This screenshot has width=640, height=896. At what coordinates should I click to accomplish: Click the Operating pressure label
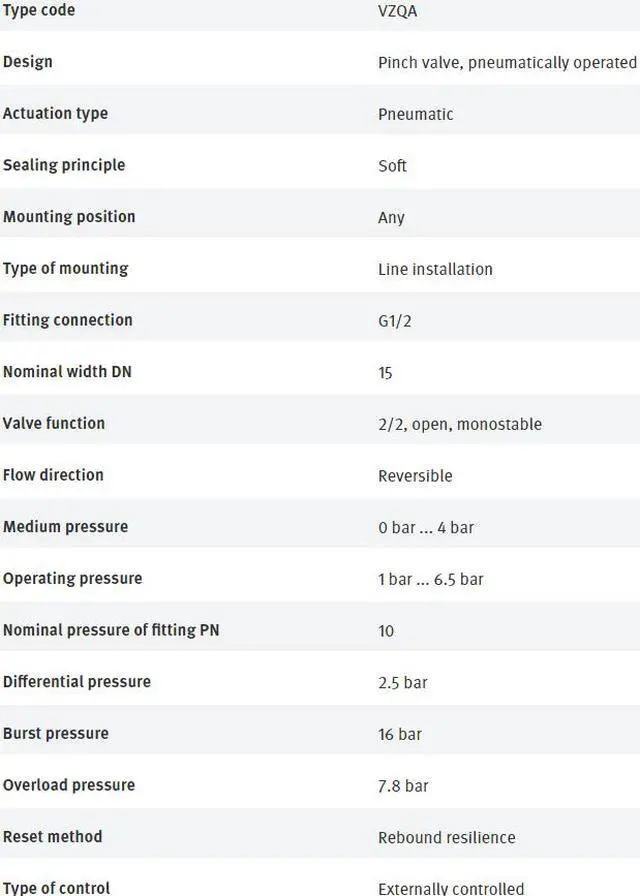point(72,578)
